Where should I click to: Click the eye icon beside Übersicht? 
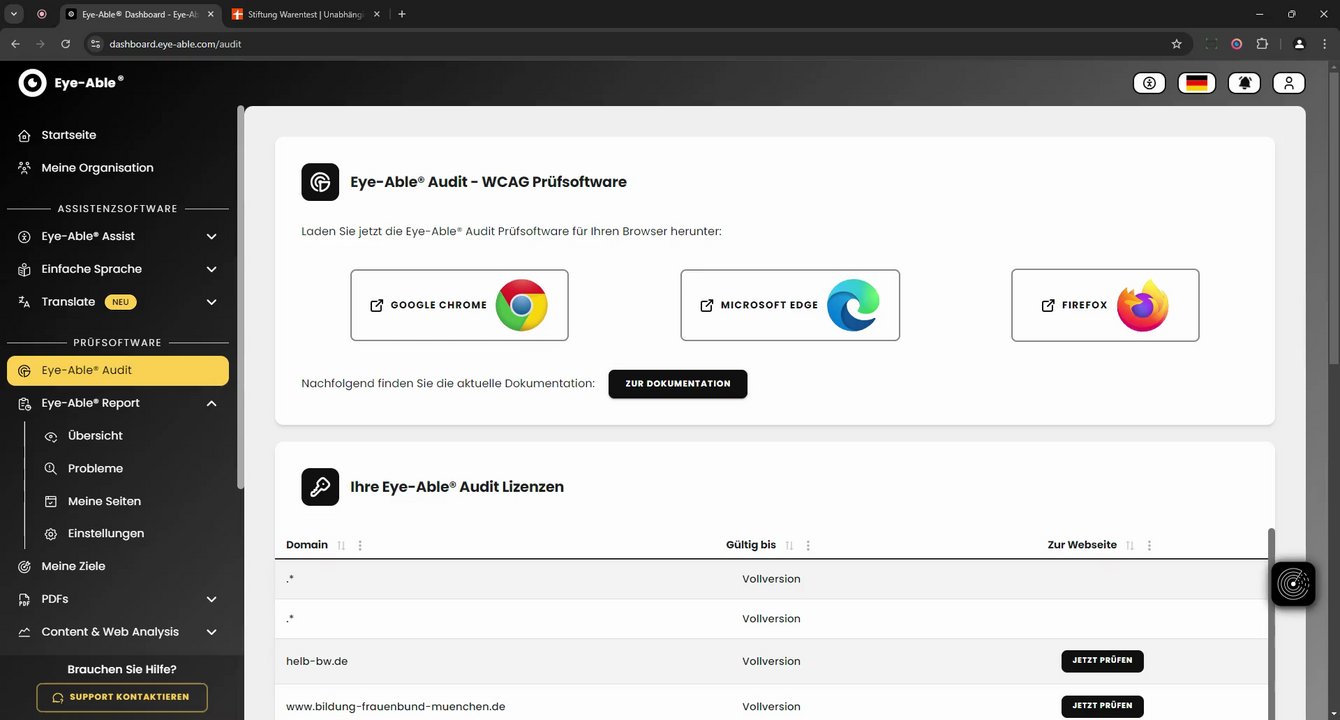[51, 436]
